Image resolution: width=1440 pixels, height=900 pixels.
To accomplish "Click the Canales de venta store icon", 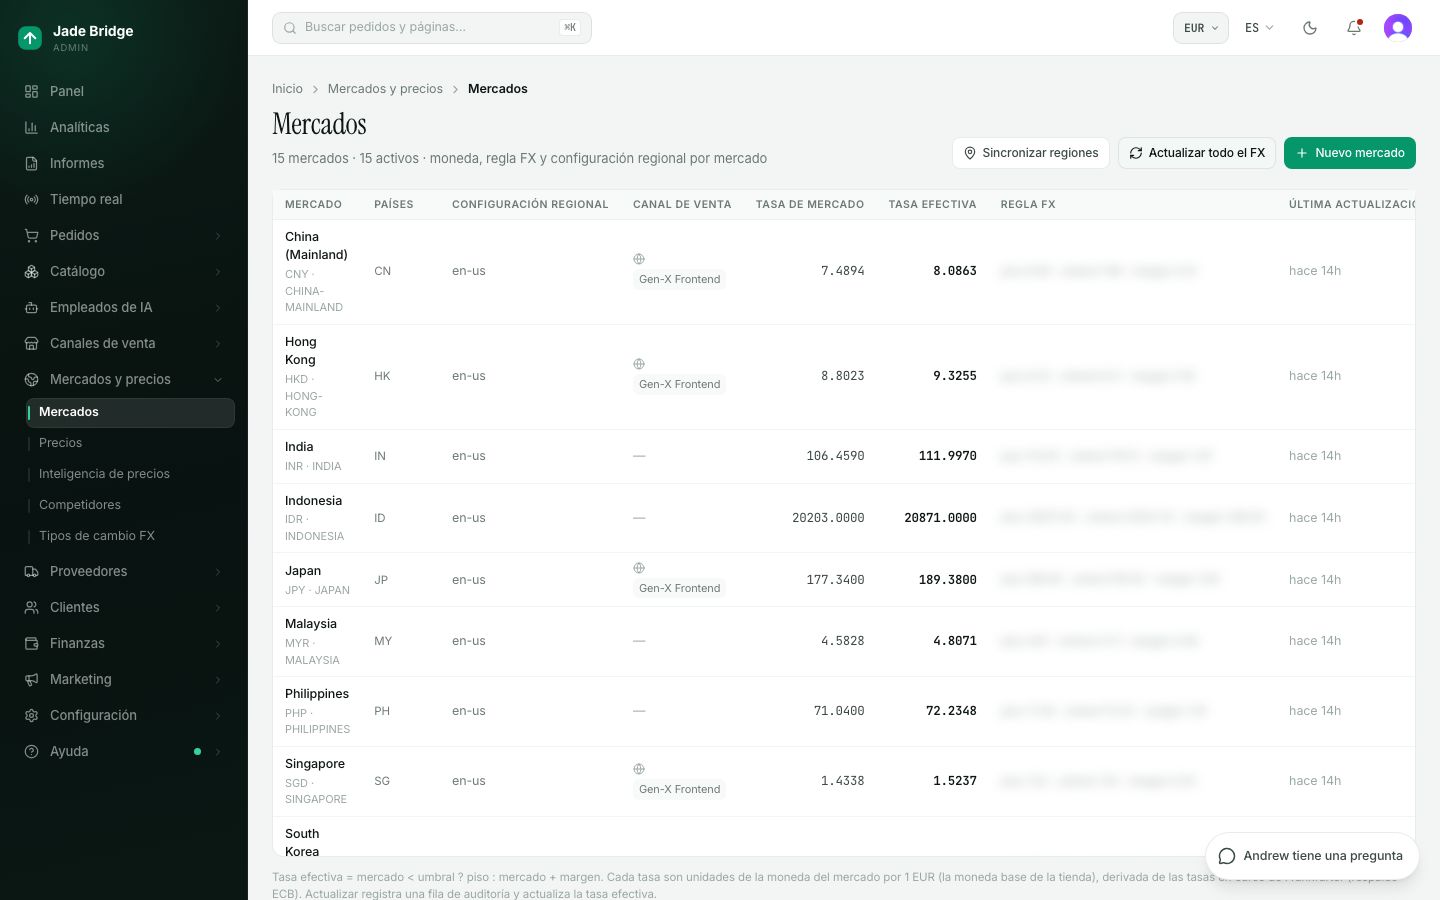I will 32,343.
